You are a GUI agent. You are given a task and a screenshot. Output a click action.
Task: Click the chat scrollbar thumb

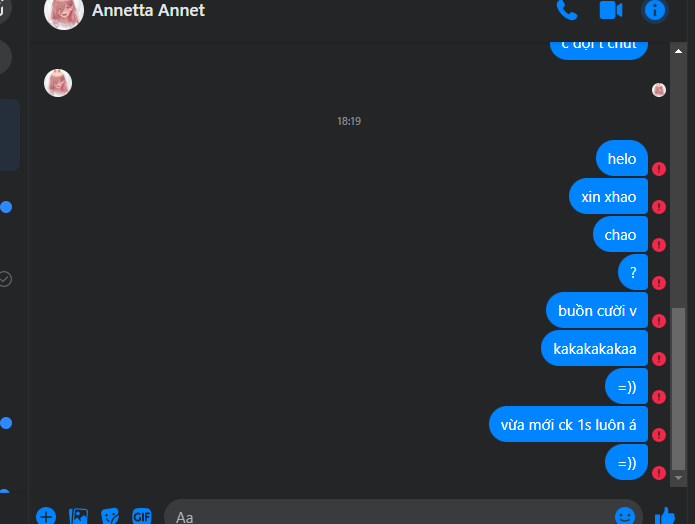pyautogui.click(x=678, y=388)
